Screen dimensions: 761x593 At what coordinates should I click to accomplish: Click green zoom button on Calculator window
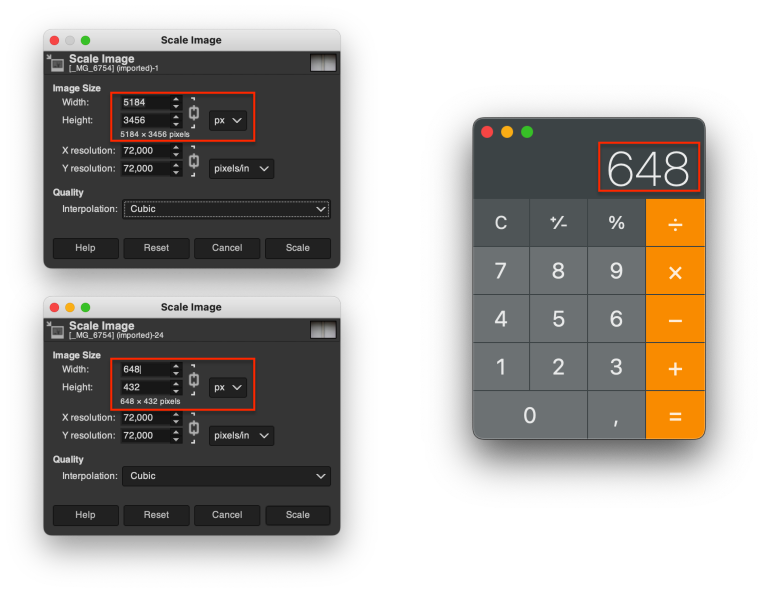(527, 132)
